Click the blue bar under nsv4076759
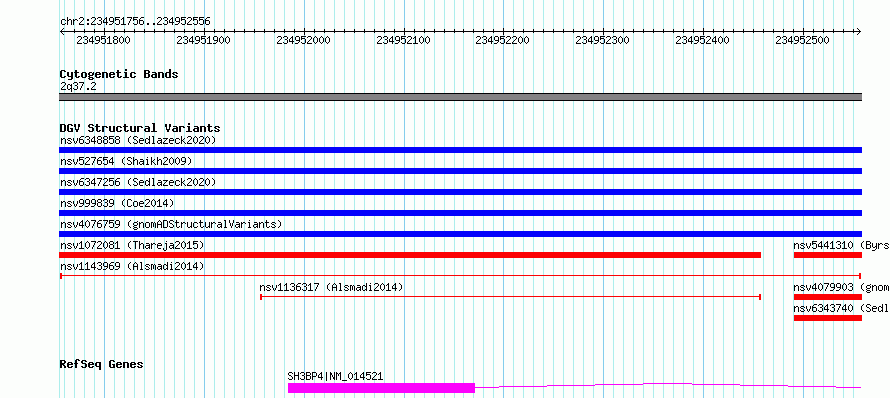This screenshot has width=890, height=398. pyautogui.click(x=460, y=234)
